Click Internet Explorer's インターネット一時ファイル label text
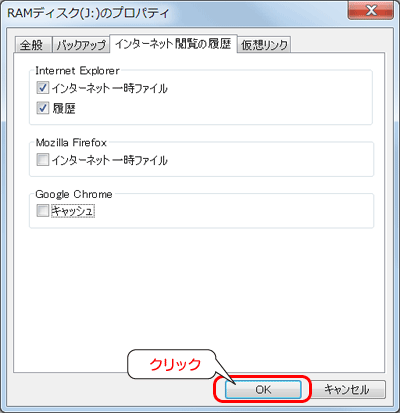The image size is (400, 413). point(110,88)
